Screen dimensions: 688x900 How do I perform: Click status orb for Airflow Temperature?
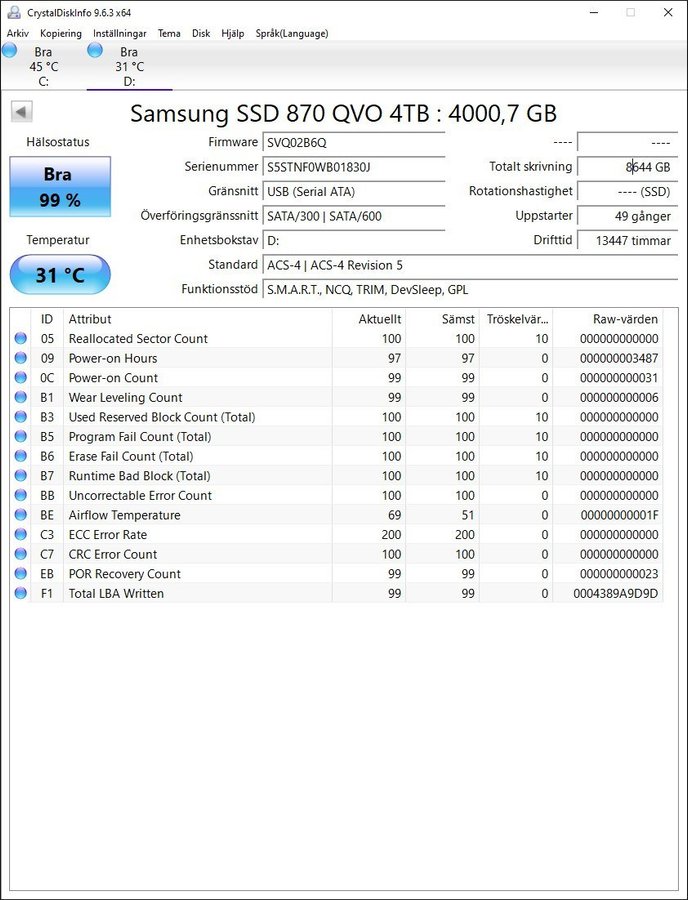coord(21,515)
